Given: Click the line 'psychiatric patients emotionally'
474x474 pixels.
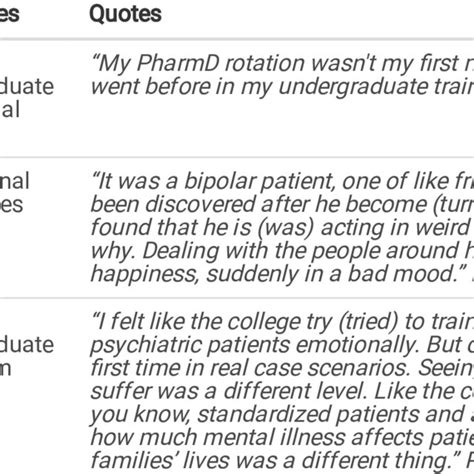Looking at the screenshot, I should point(282,345).
